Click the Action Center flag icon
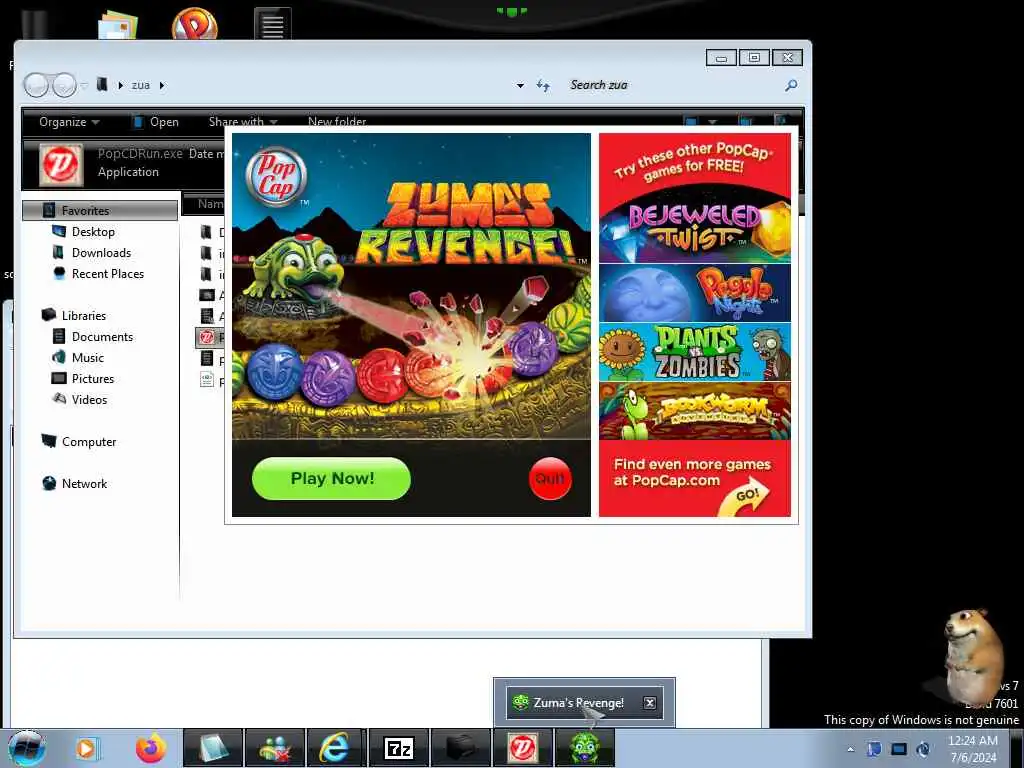The image size is (1024, 768). (874, 749)
